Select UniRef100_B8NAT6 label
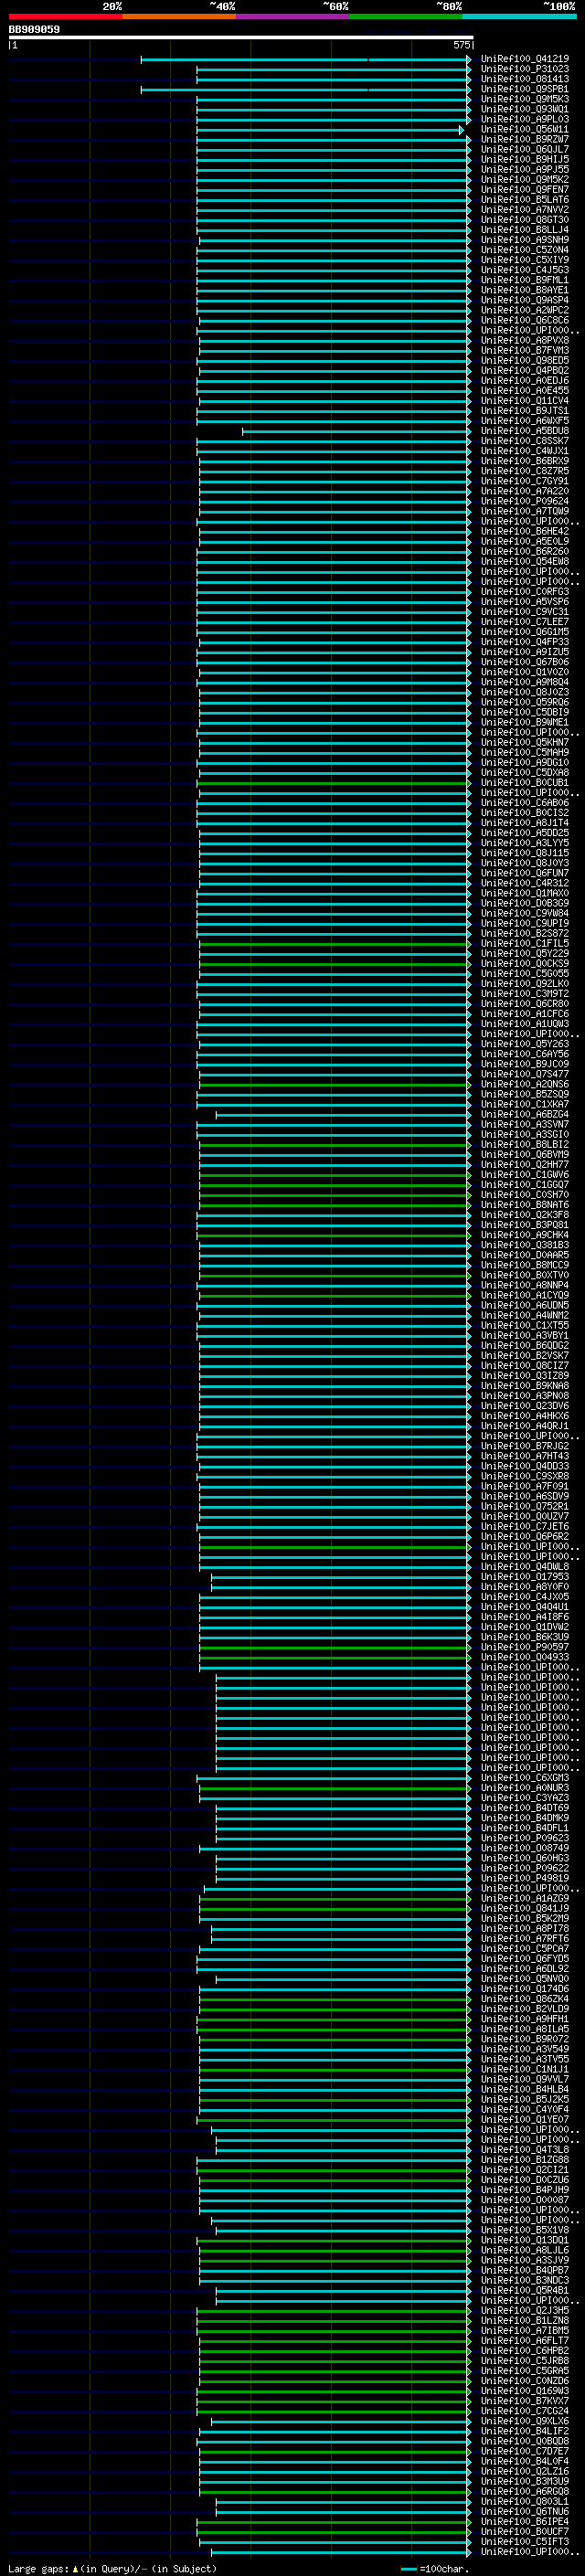This screenshot has height=2576, width=585. click(x=525, y=1205)
